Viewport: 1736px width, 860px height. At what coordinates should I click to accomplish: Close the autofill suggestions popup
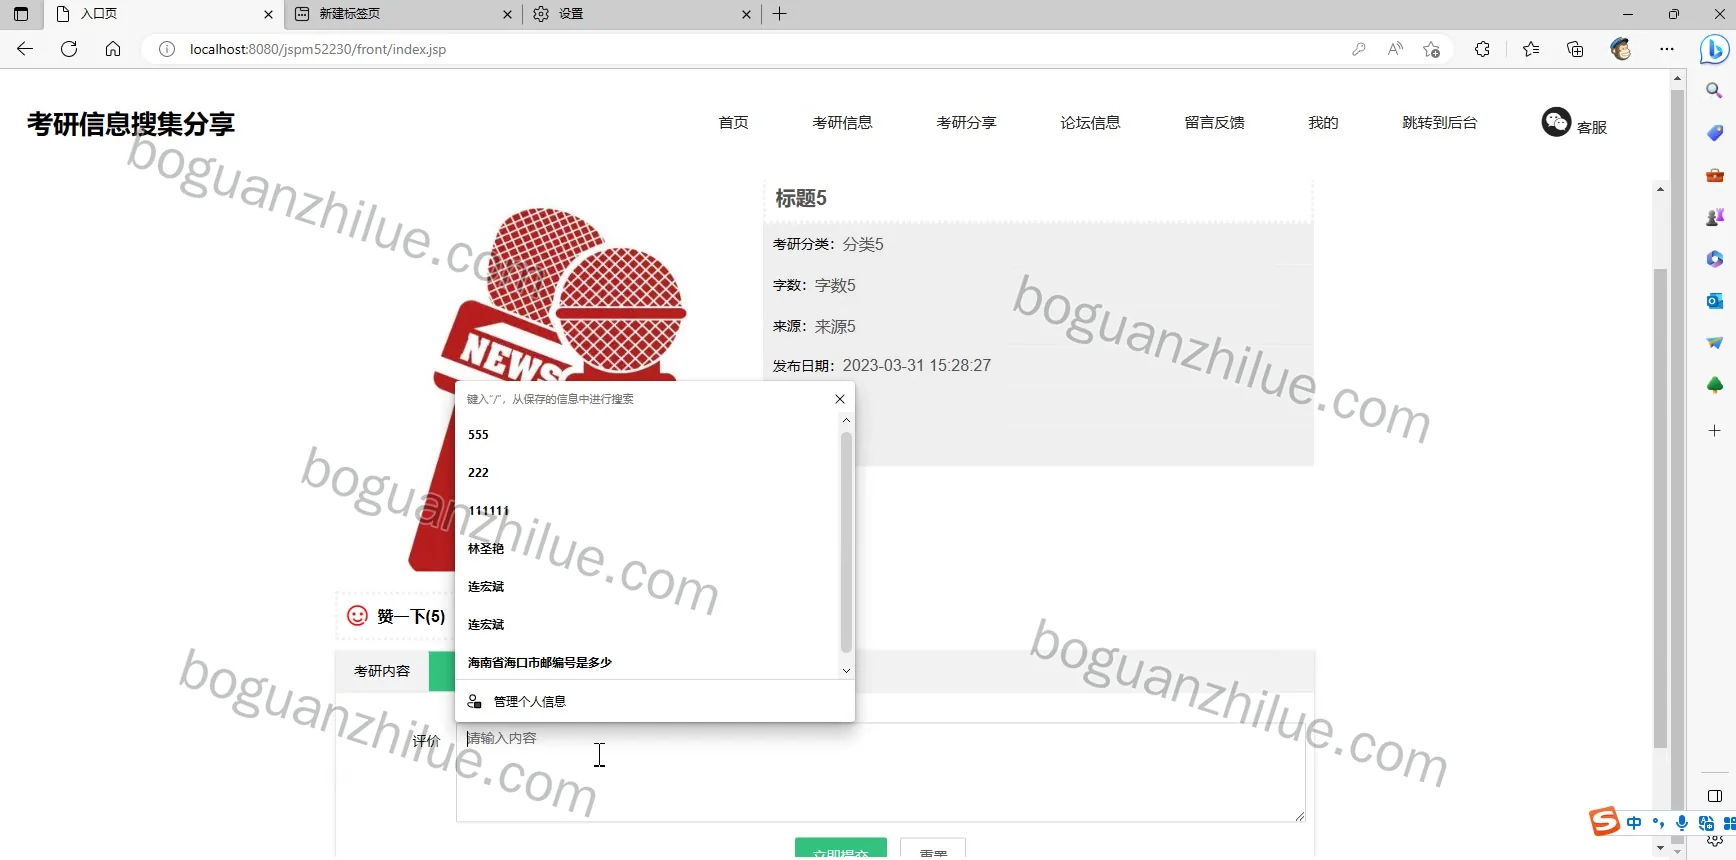click(840, 399)
